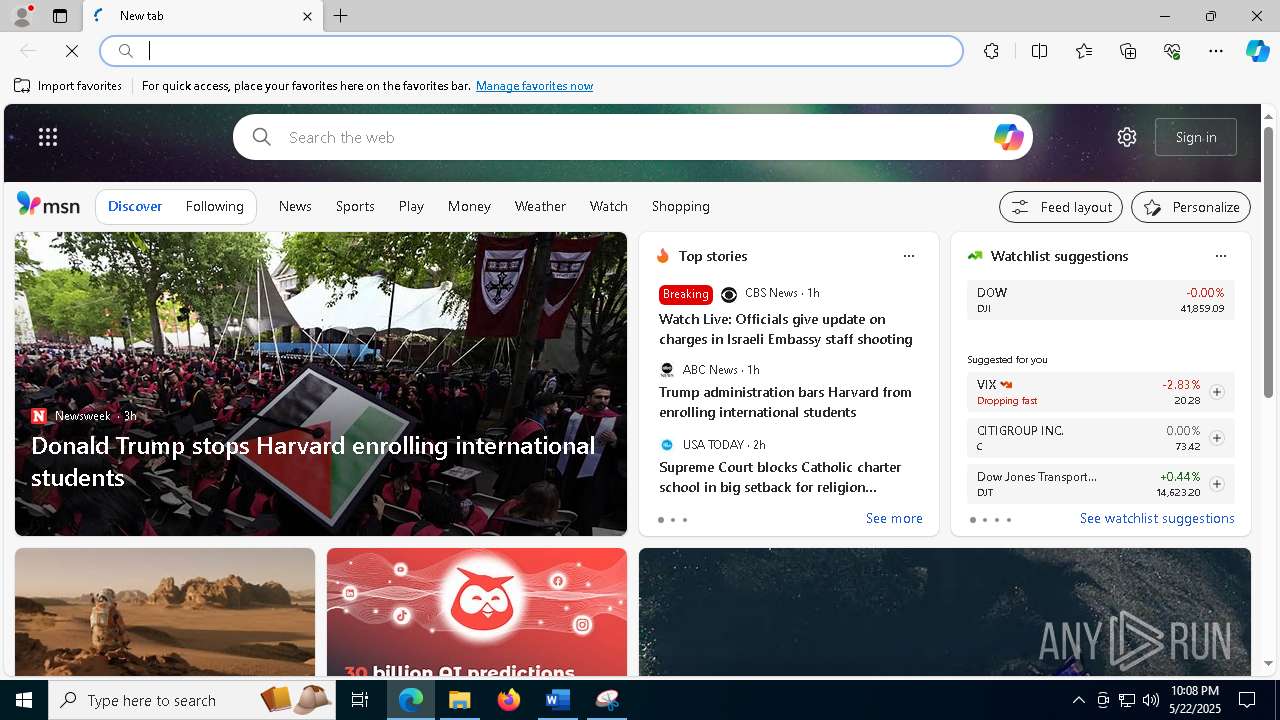Open the Favorites star icon
The height and width of the screenshot is (720, 1280).
click(x=1084, y=51)
